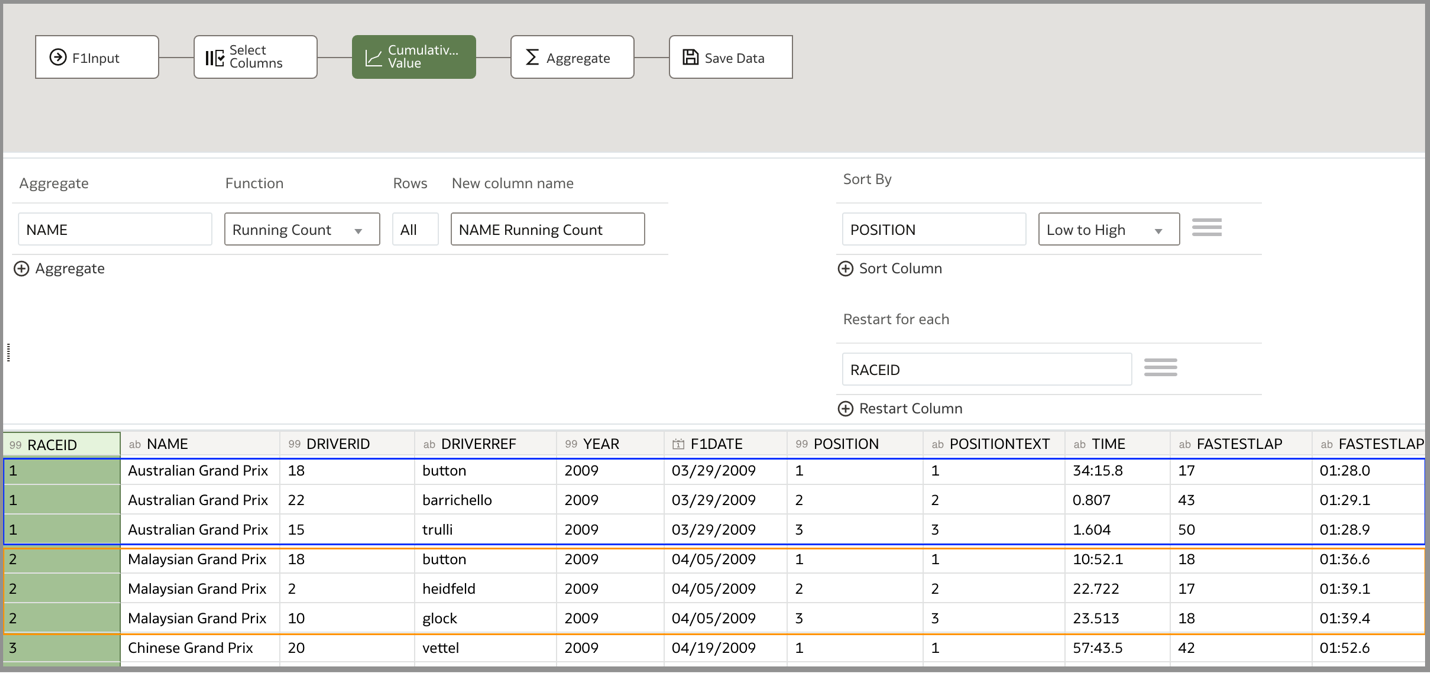Click the numeric type icon on RACEID column
This screenshot has width=1430, height=675.
[x=16, y=442]
